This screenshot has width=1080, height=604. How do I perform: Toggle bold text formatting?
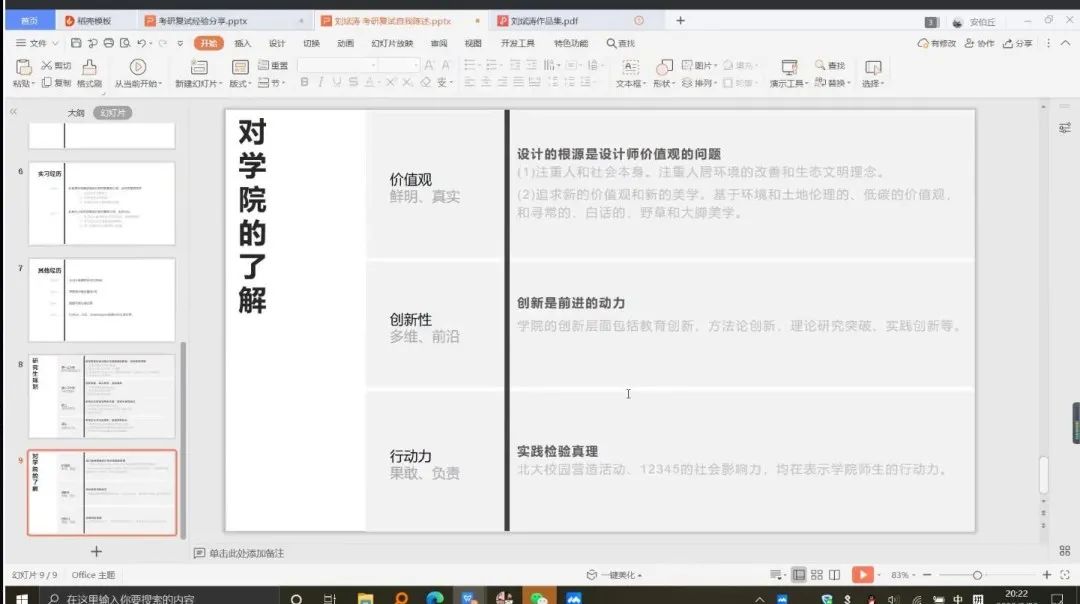tap(305, 83)
